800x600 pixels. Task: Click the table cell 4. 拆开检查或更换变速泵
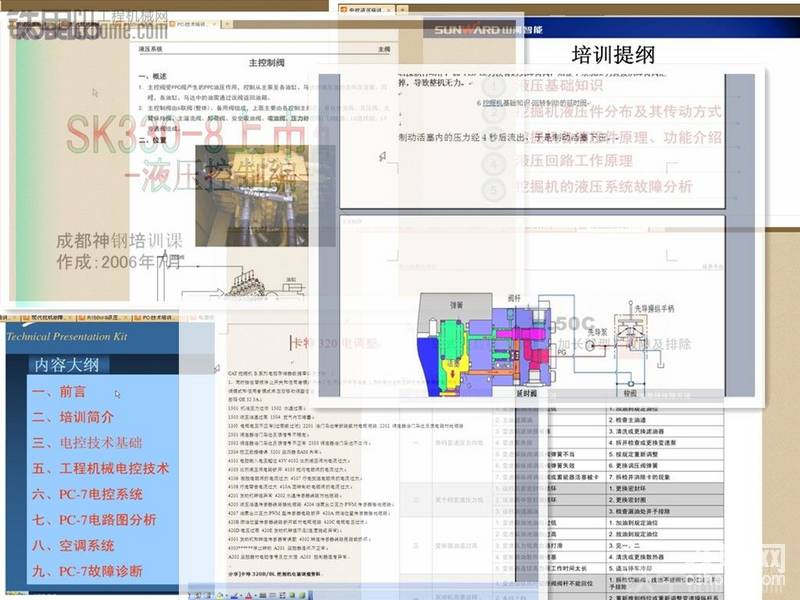point(666,443)
